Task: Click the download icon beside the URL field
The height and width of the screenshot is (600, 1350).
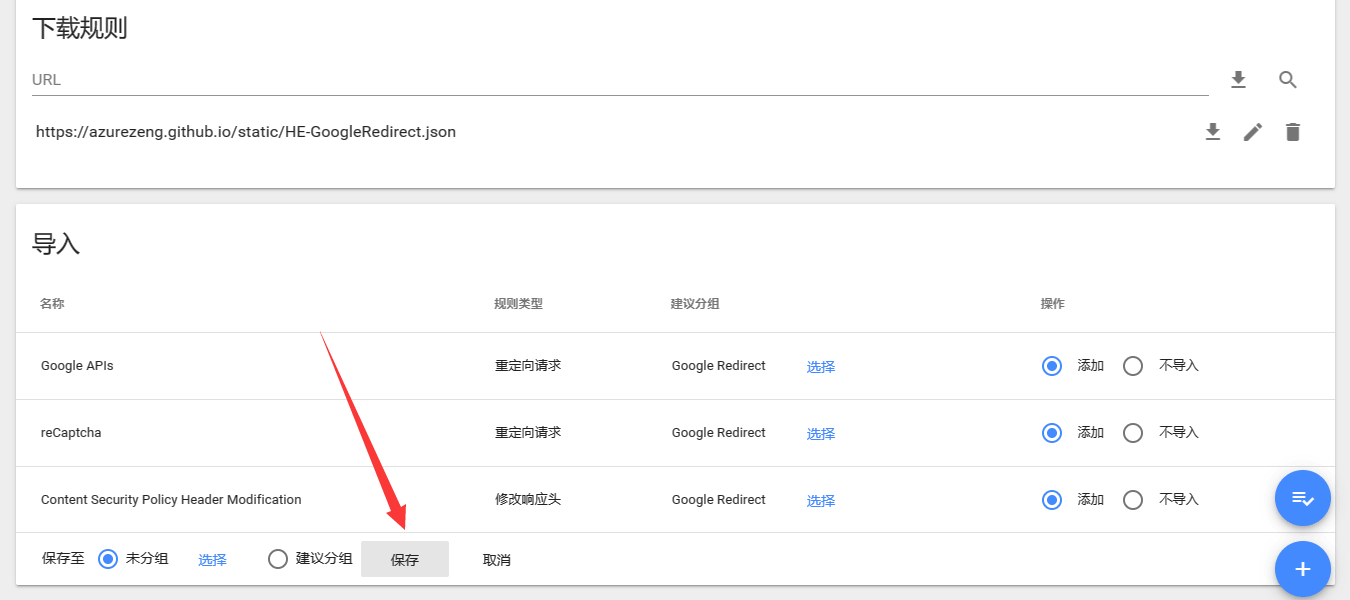Action: pos(1238,80)
